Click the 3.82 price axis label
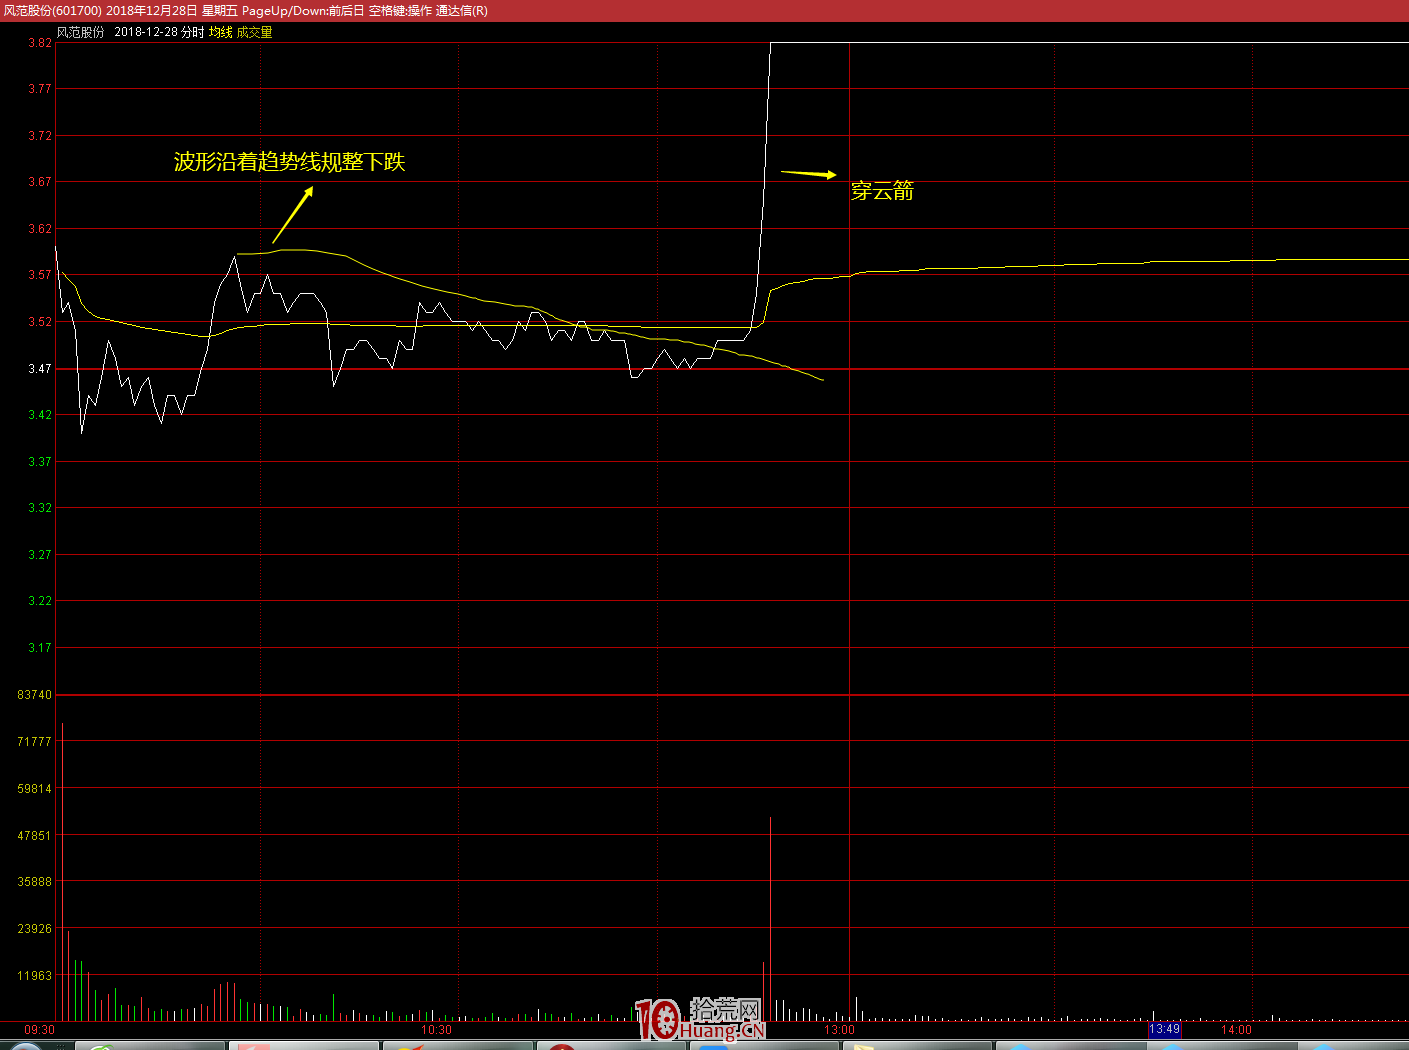The image size is (1409, 1050). tap(39, 43)
